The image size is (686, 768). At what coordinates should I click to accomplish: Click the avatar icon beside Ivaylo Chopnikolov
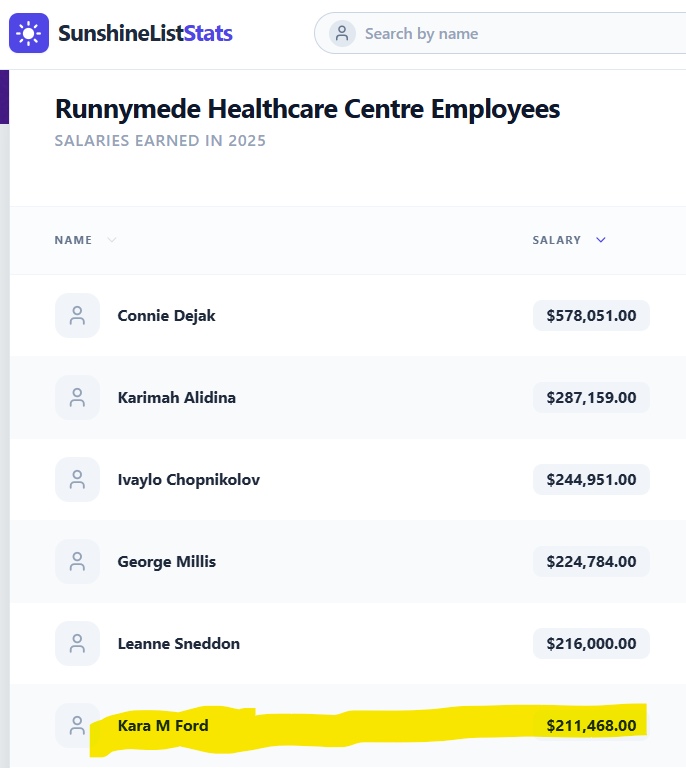[77, 480]
